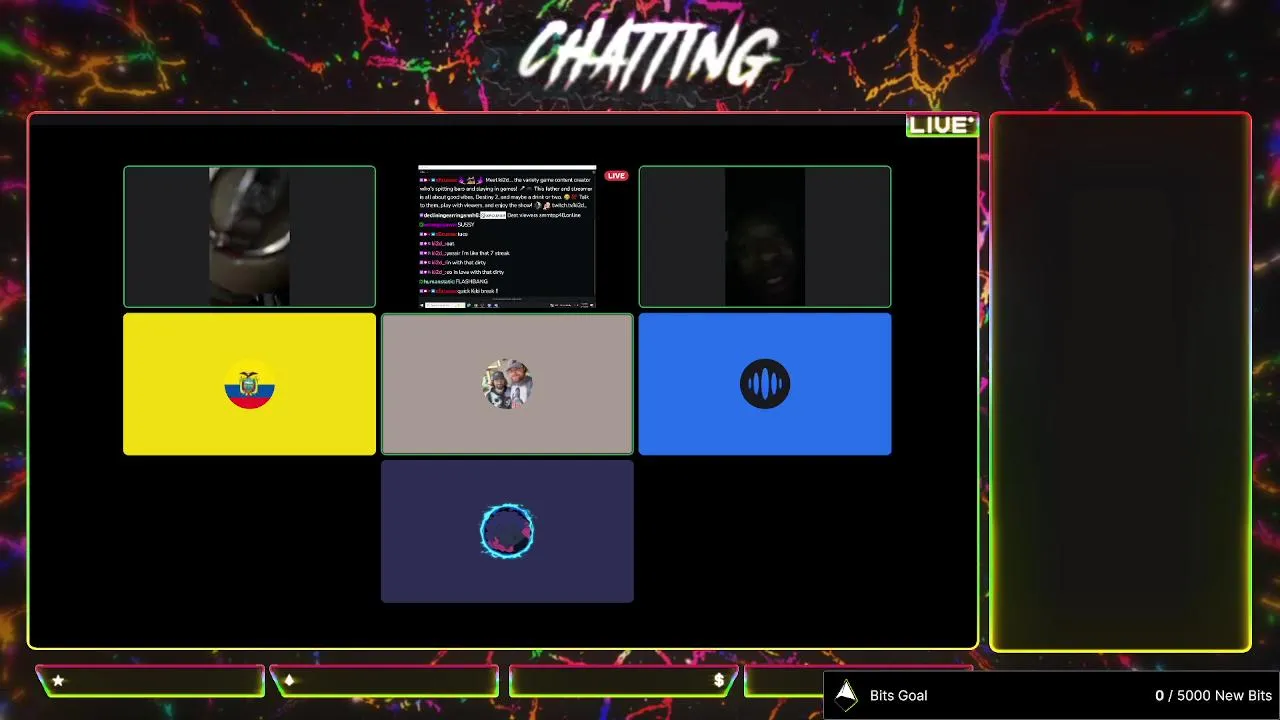The image size is (1280, 720).
Task: Click the star icon in bottom bar
Action: click(x=58, y=680)
